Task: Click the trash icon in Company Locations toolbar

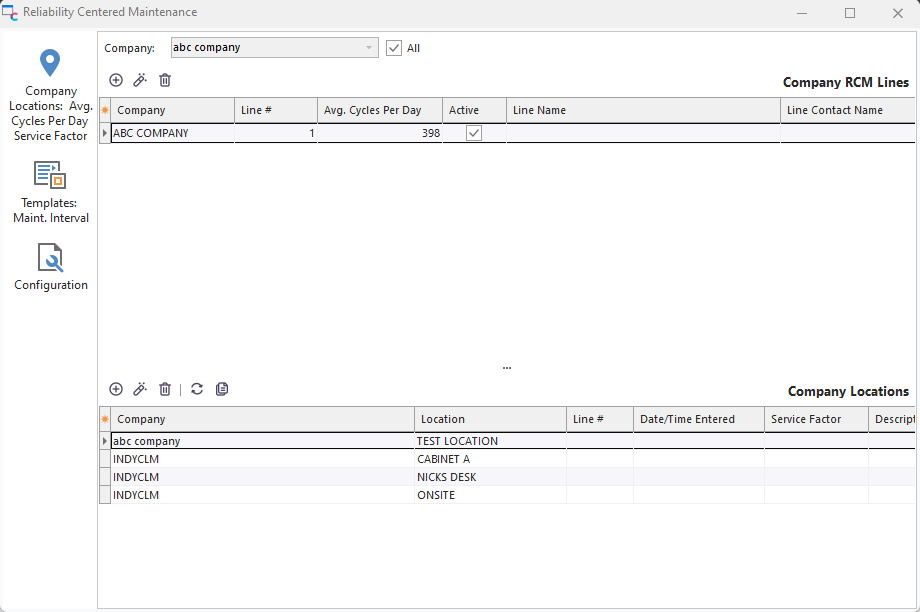Action: [165, 389]
